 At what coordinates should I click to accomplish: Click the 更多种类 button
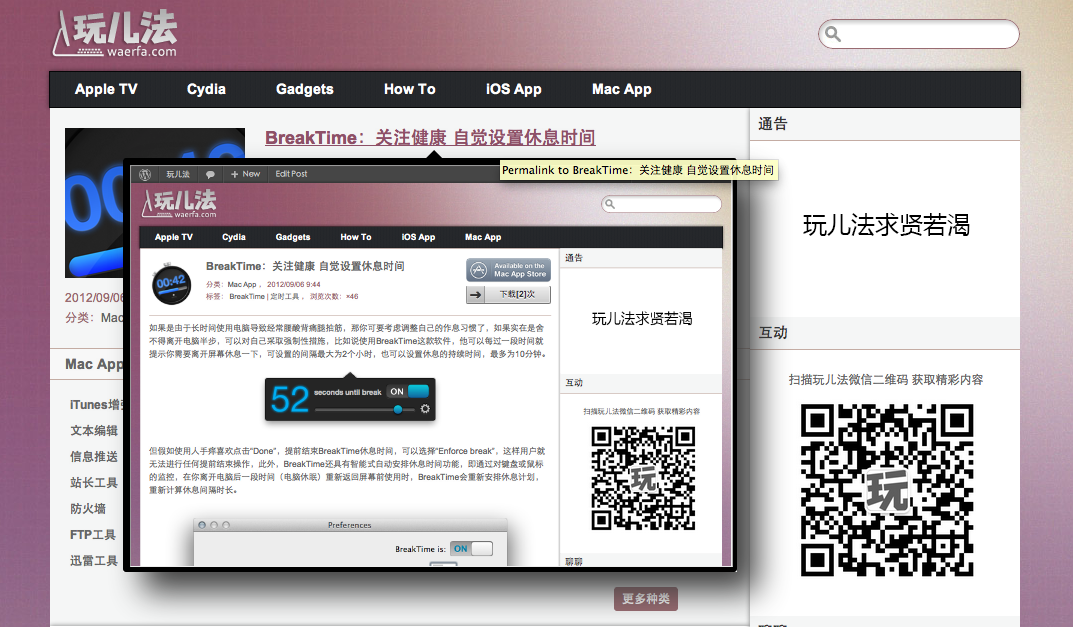pos(645,599)
